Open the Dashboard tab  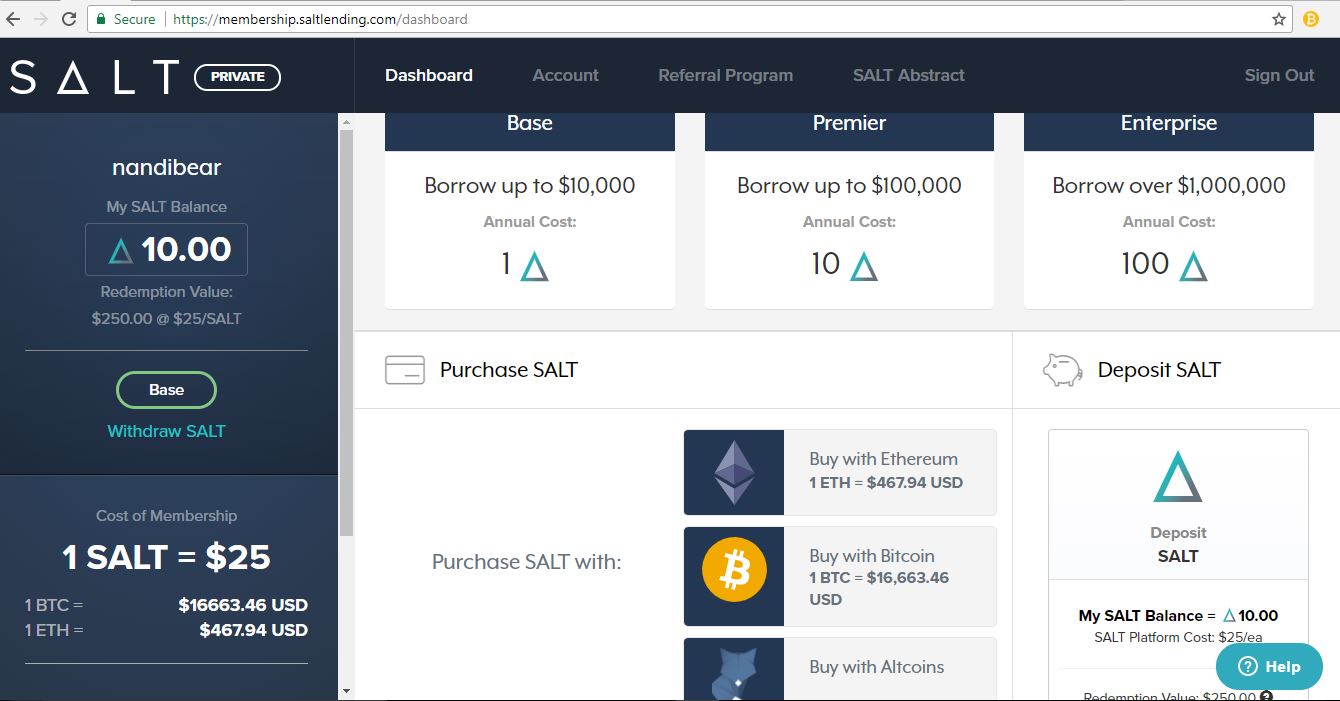[429, 75]
